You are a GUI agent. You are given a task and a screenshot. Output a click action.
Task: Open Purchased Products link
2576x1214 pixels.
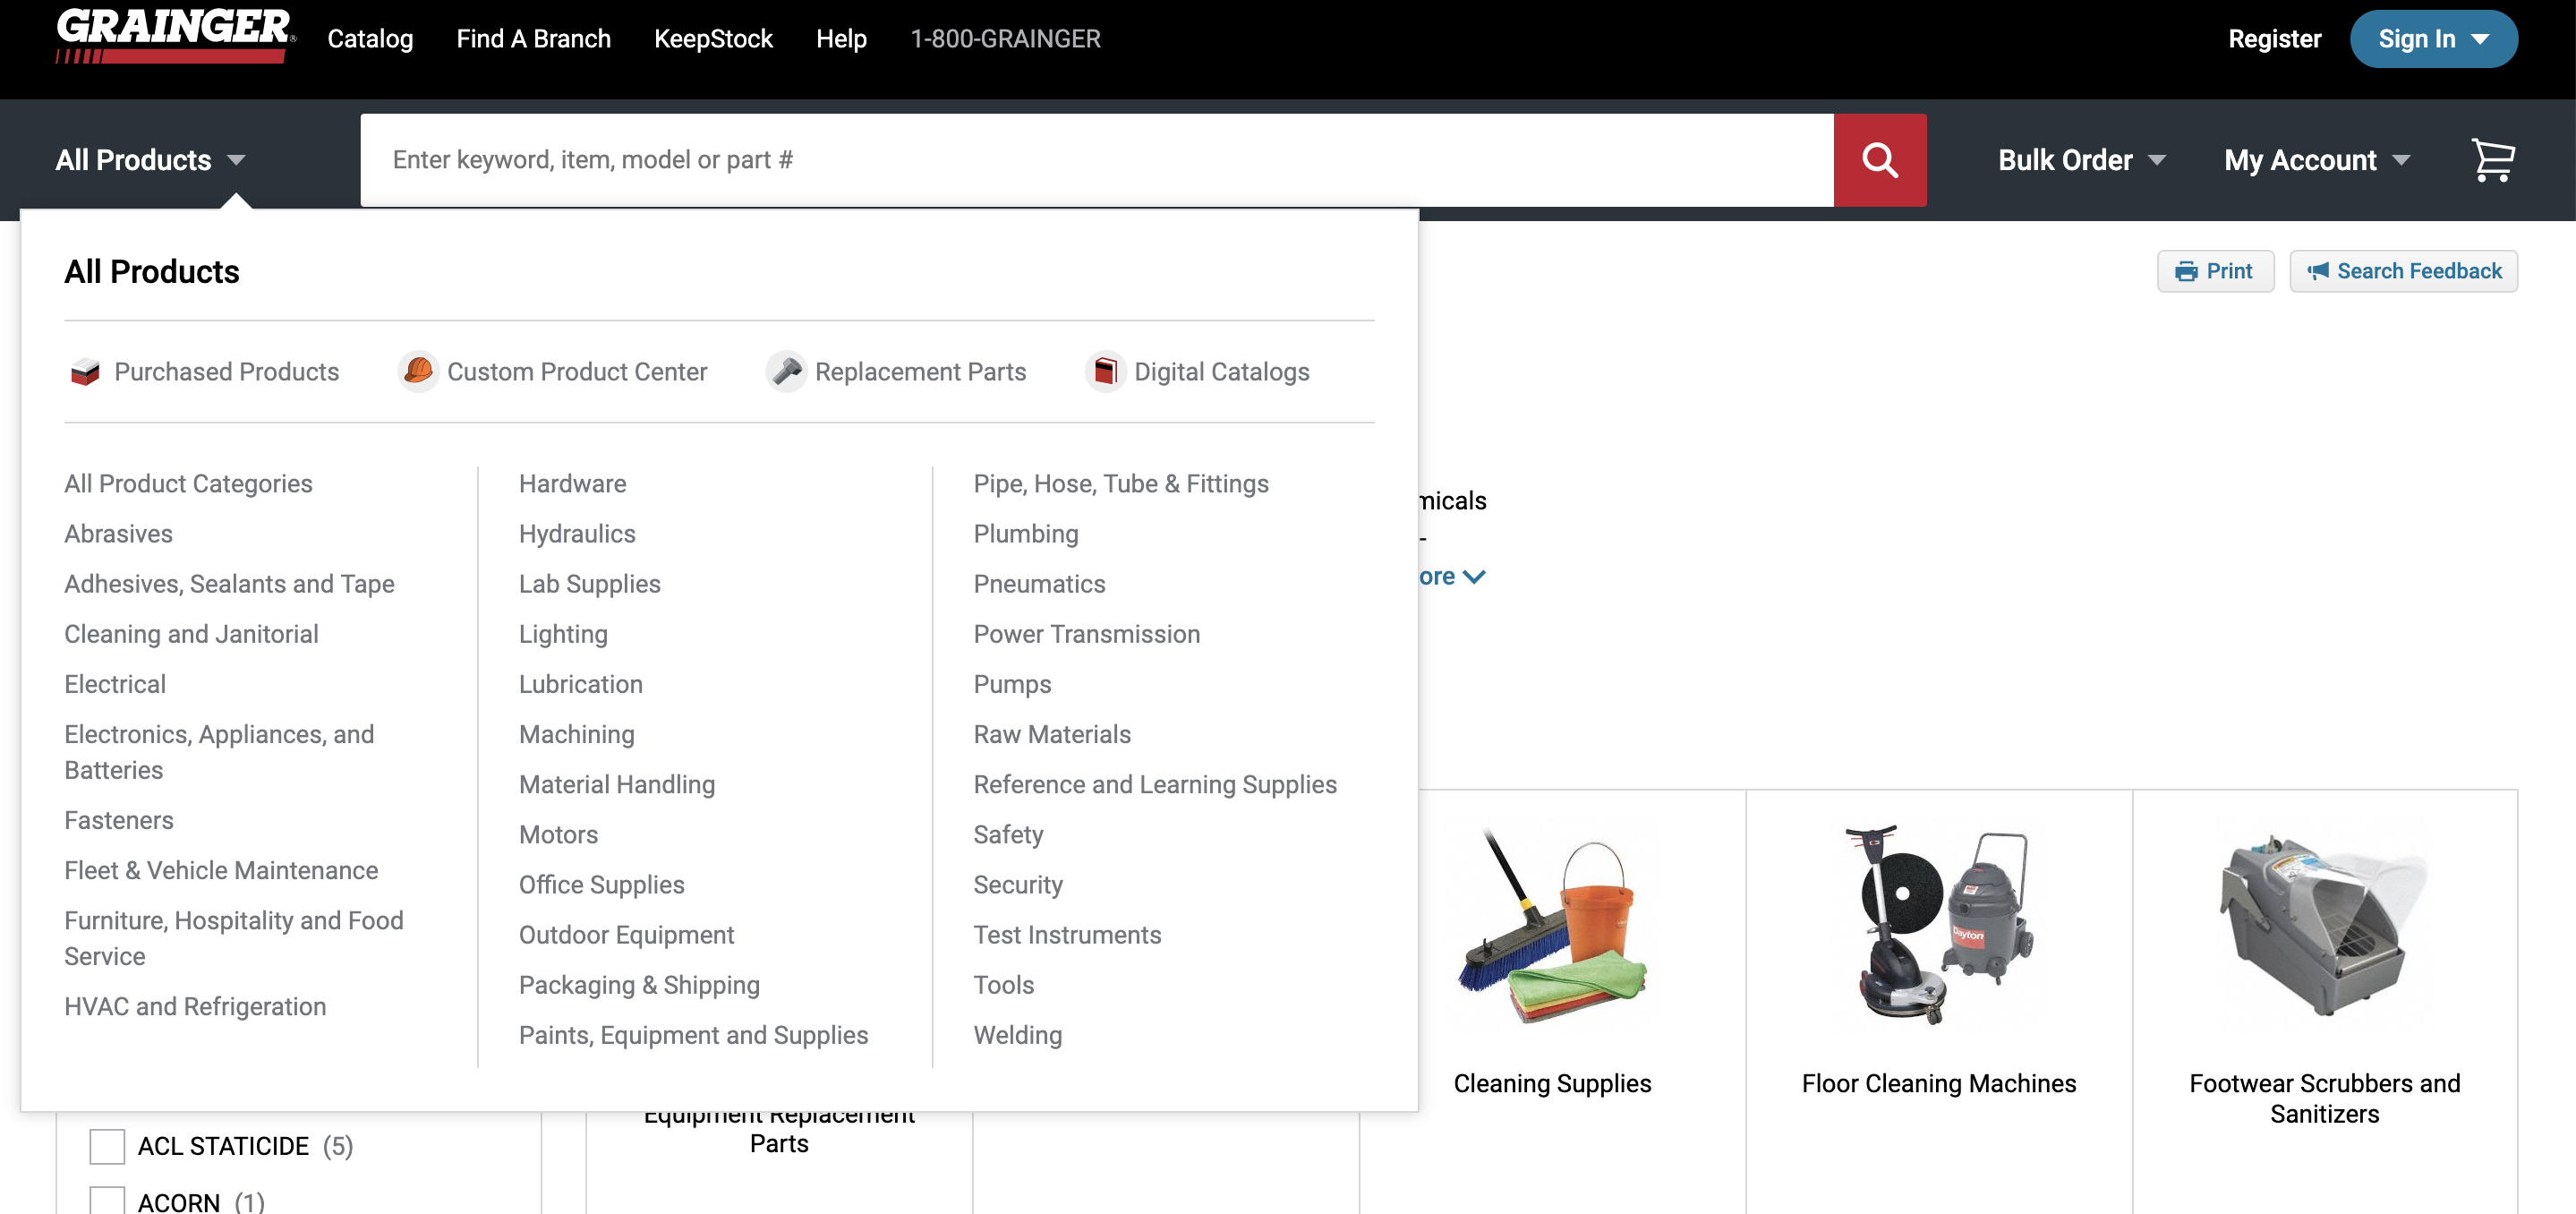pyautogui.click(x=226, y=372)
